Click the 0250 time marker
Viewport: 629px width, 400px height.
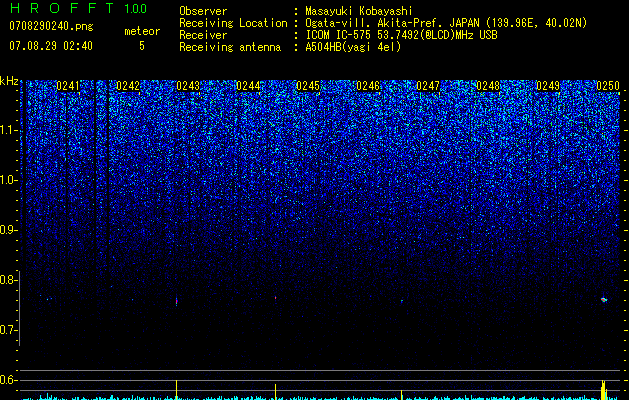(x=608, y=86)
